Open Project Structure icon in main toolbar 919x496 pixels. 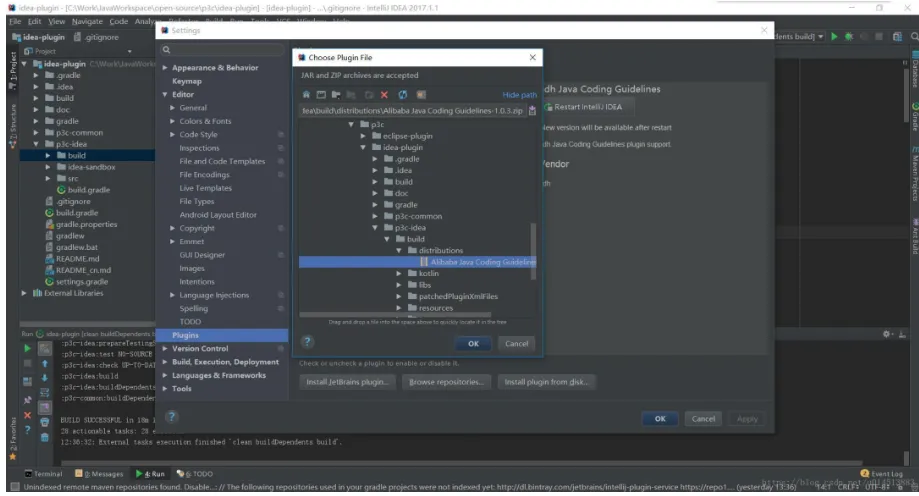tap(897, 36)
